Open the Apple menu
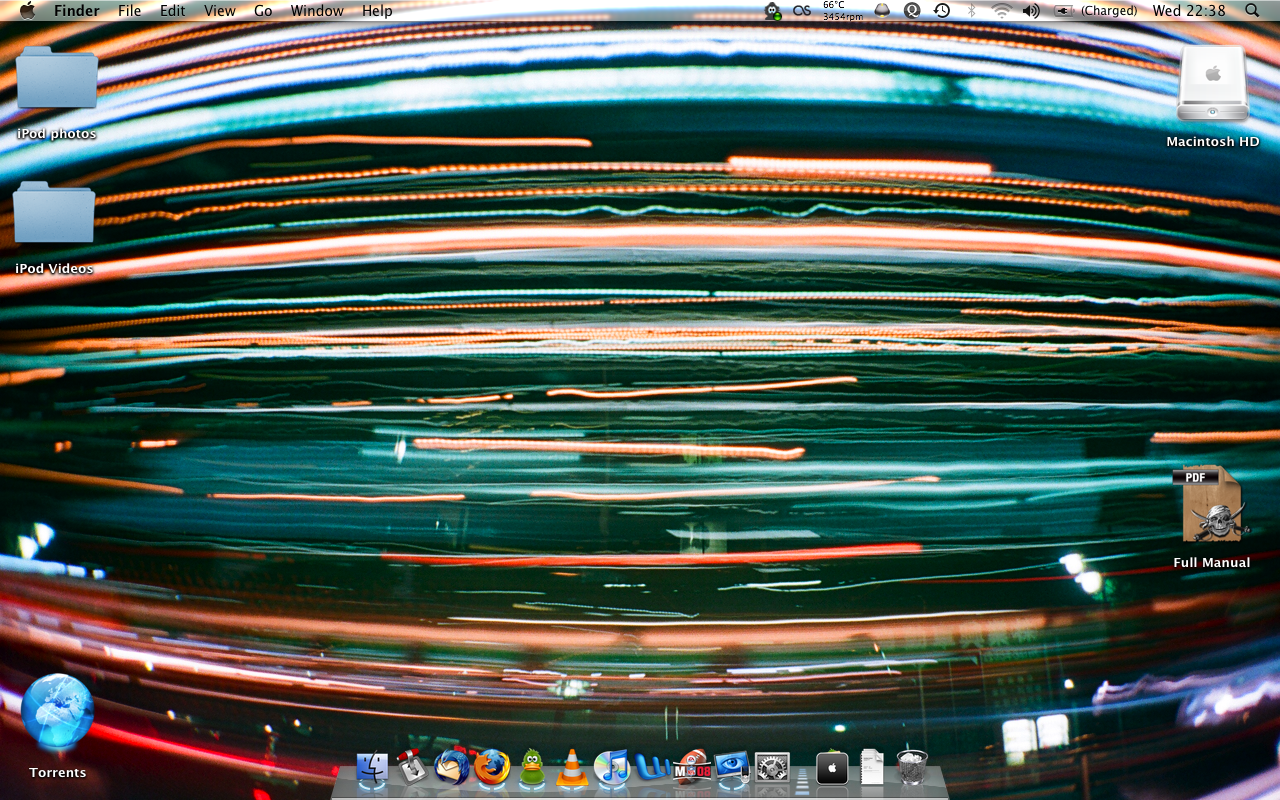Screen dimensions: 1280x800 [x=27, y=11]
